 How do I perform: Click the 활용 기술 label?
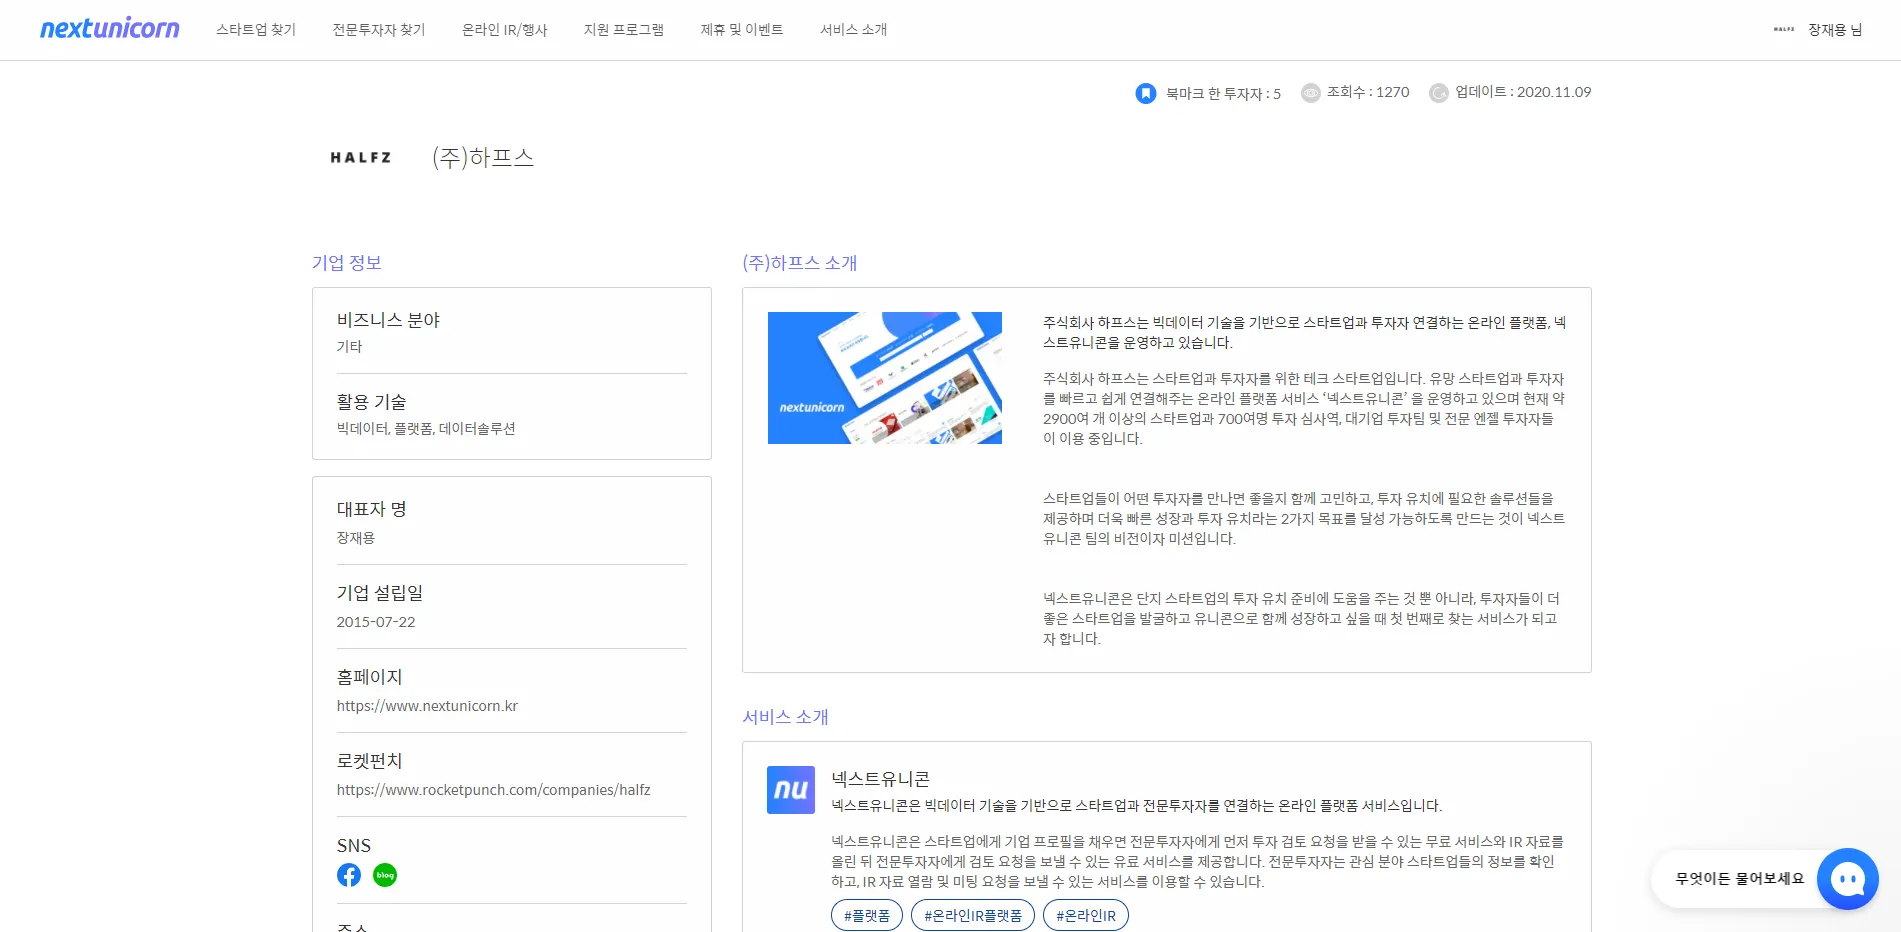pos(372,402)
